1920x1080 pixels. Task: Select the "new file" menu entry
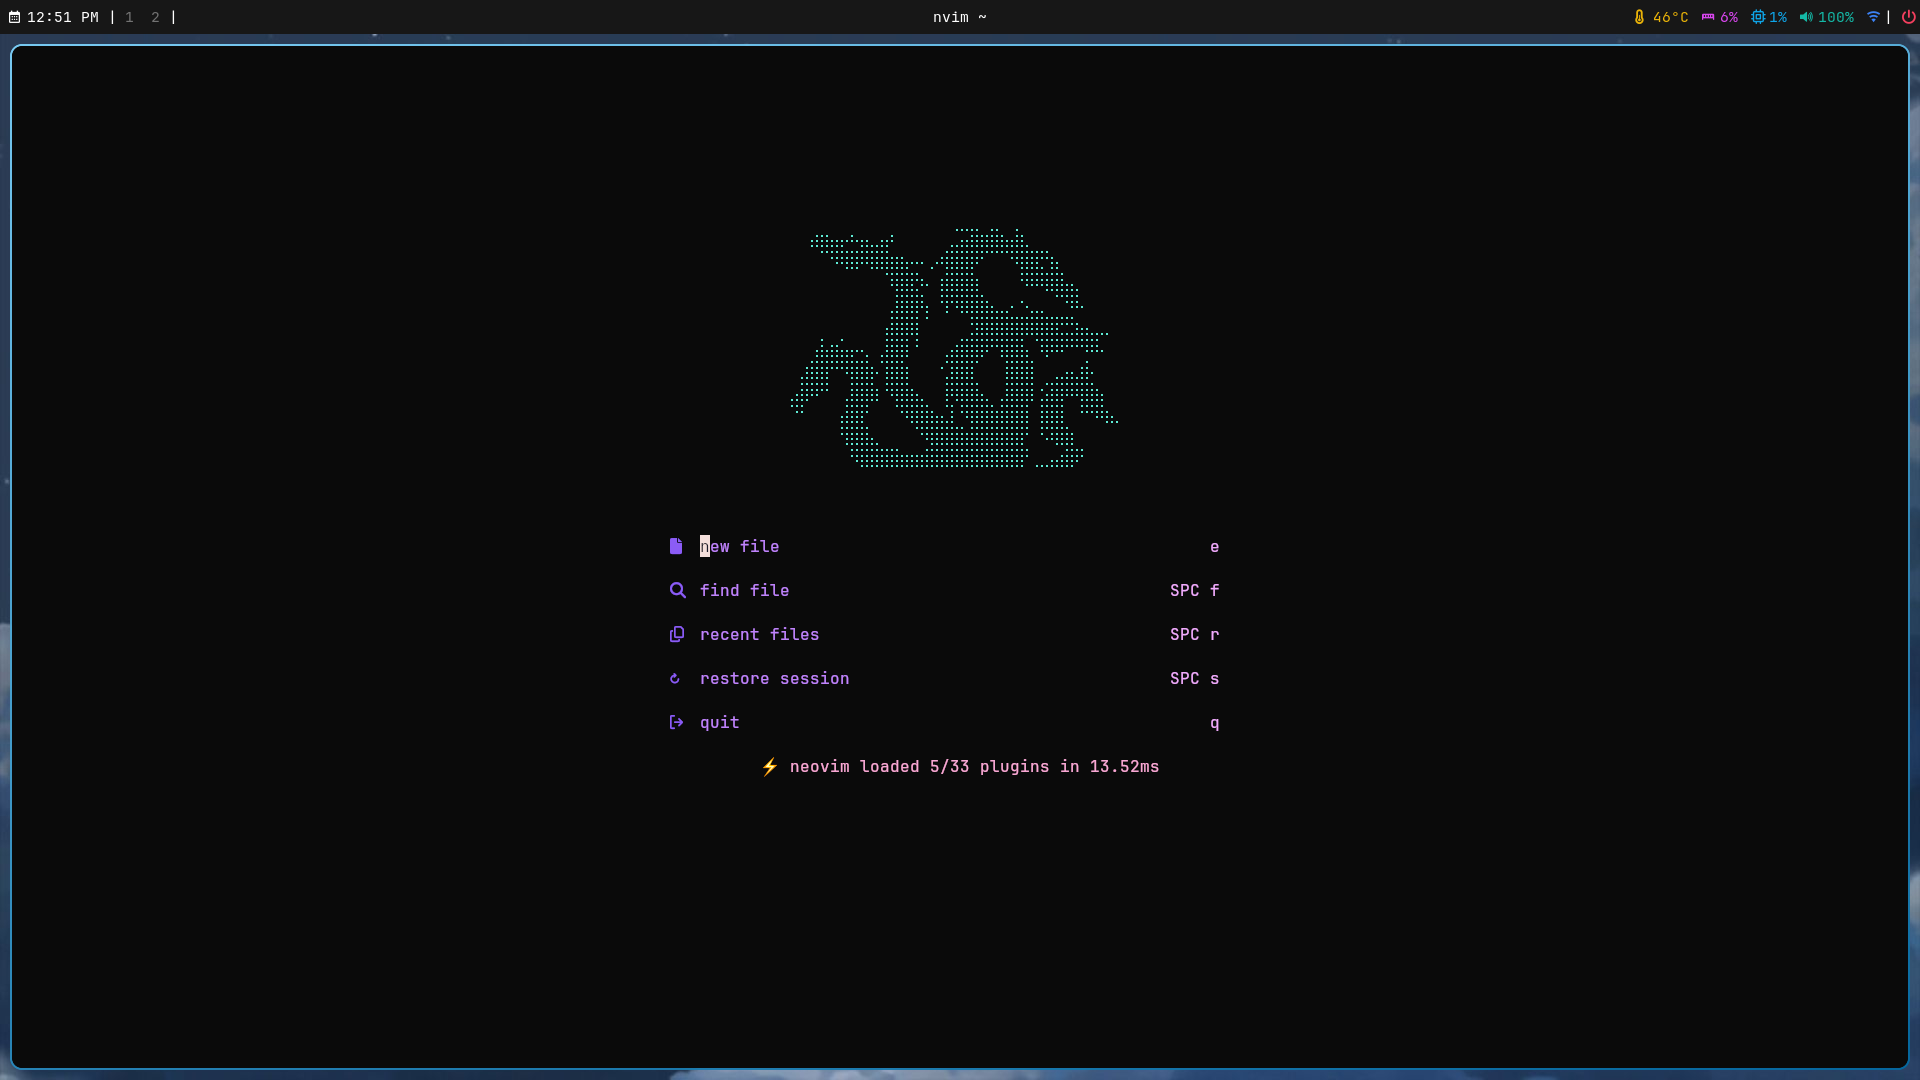[739, 546]
